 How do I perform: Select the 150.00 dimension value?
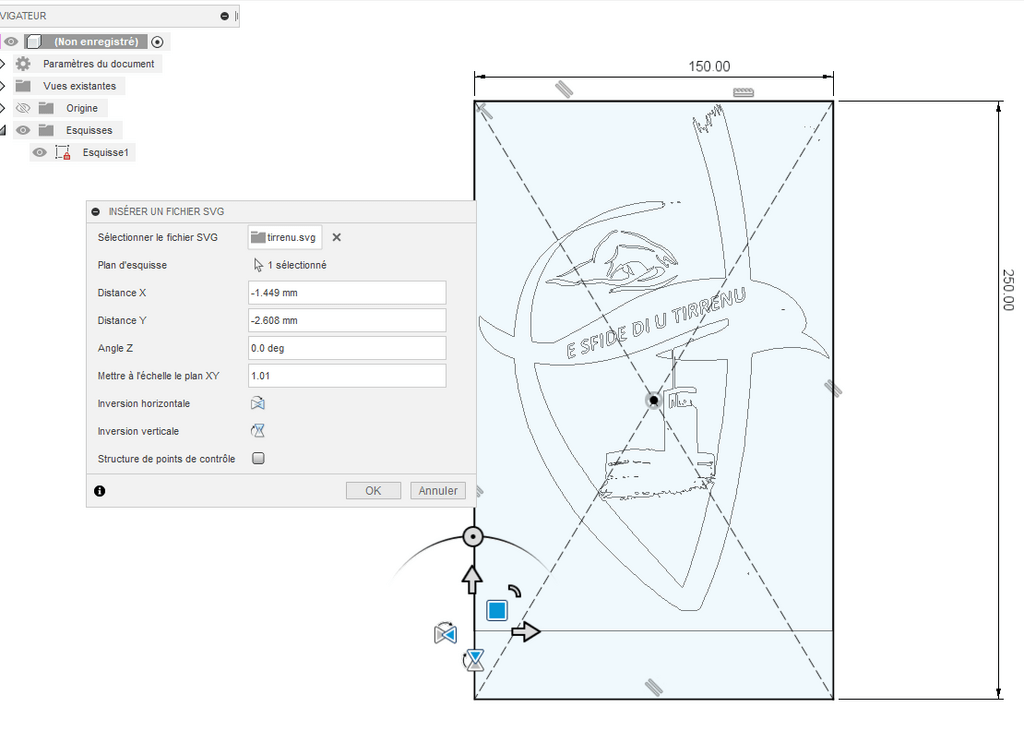coord(709,67)
